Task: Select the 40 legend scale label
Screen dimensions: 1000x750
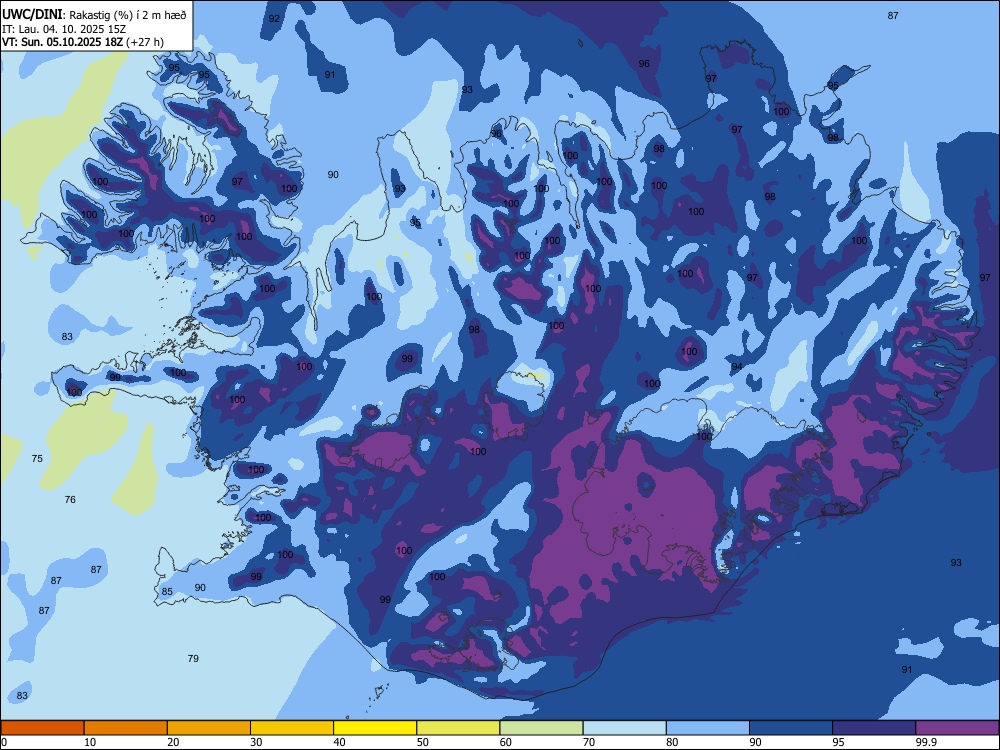Action: [340, 742]
